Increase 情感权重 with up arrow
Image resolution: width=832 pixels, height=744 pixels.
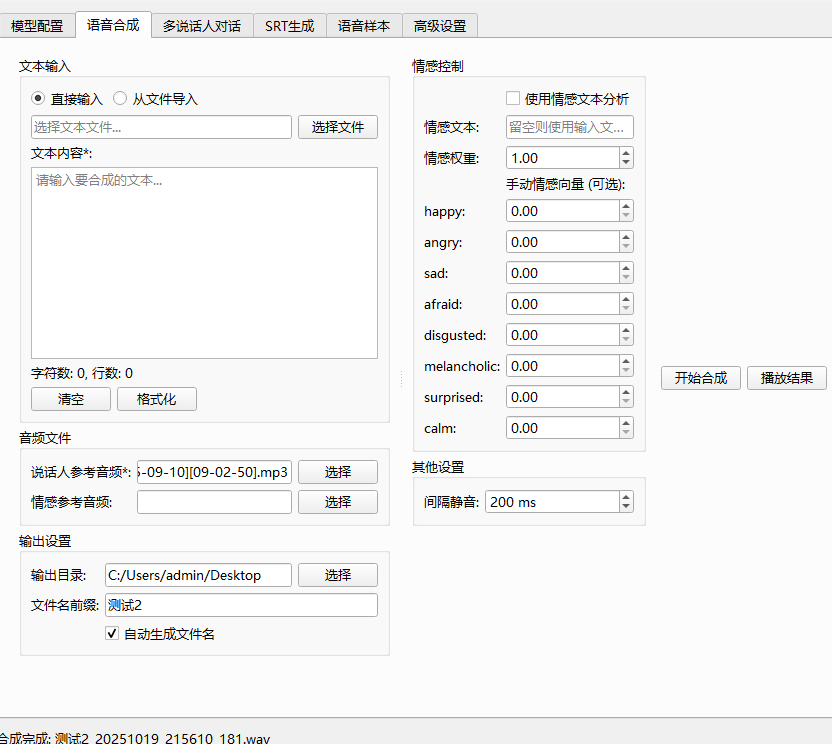626,153
